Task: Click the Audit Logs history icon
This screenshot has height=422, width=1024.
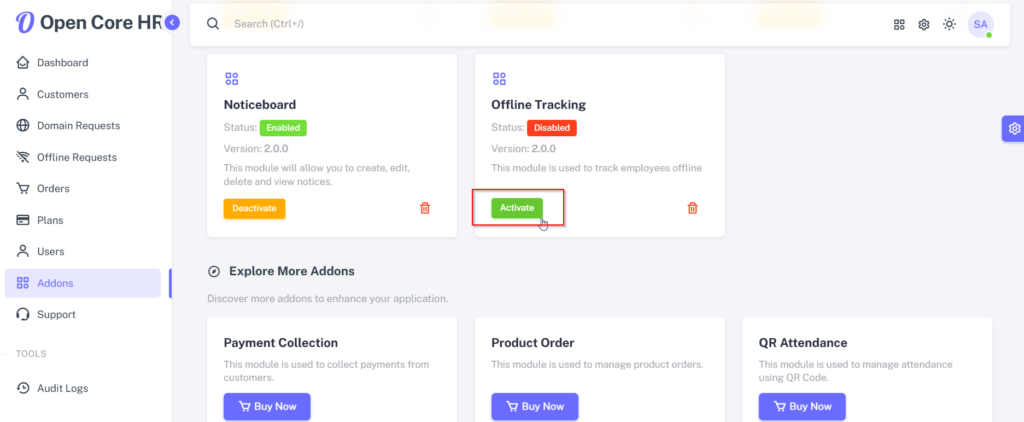Action: pos(23,388)
